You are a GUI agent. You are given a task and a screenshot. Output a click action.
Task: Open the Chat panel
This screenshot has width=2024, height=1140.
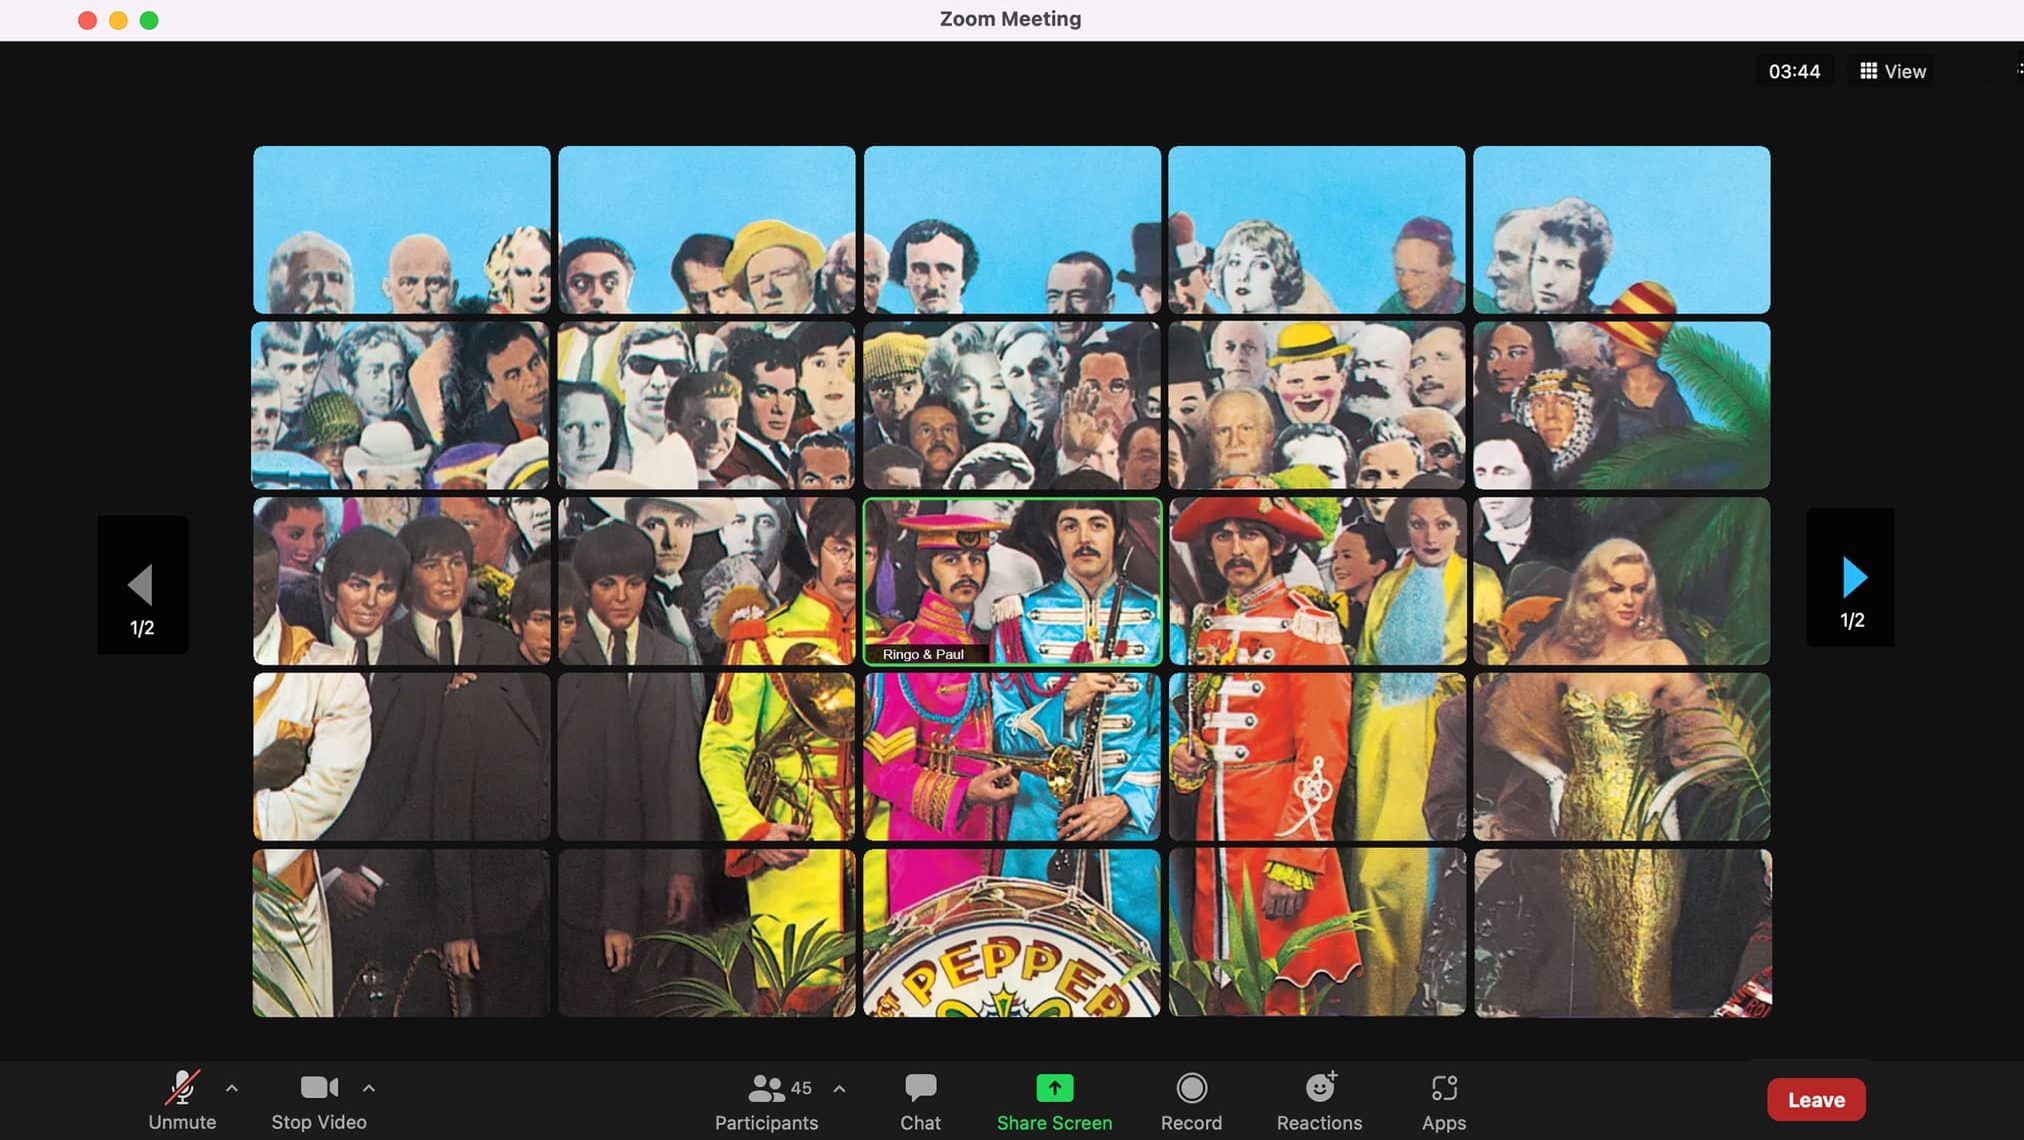[x=920, y=1100]
